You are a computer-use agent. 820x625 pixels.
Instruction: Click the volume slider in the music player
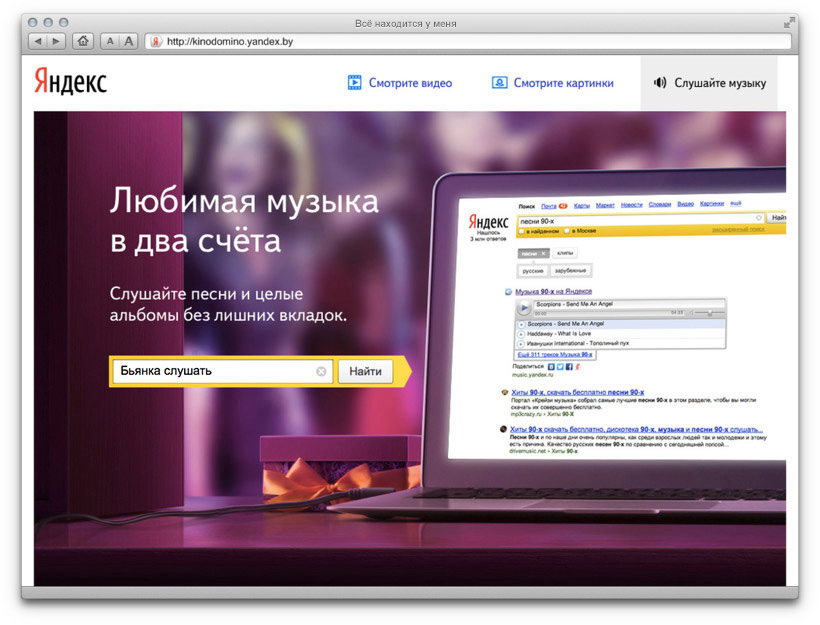[x=708, y=313]
